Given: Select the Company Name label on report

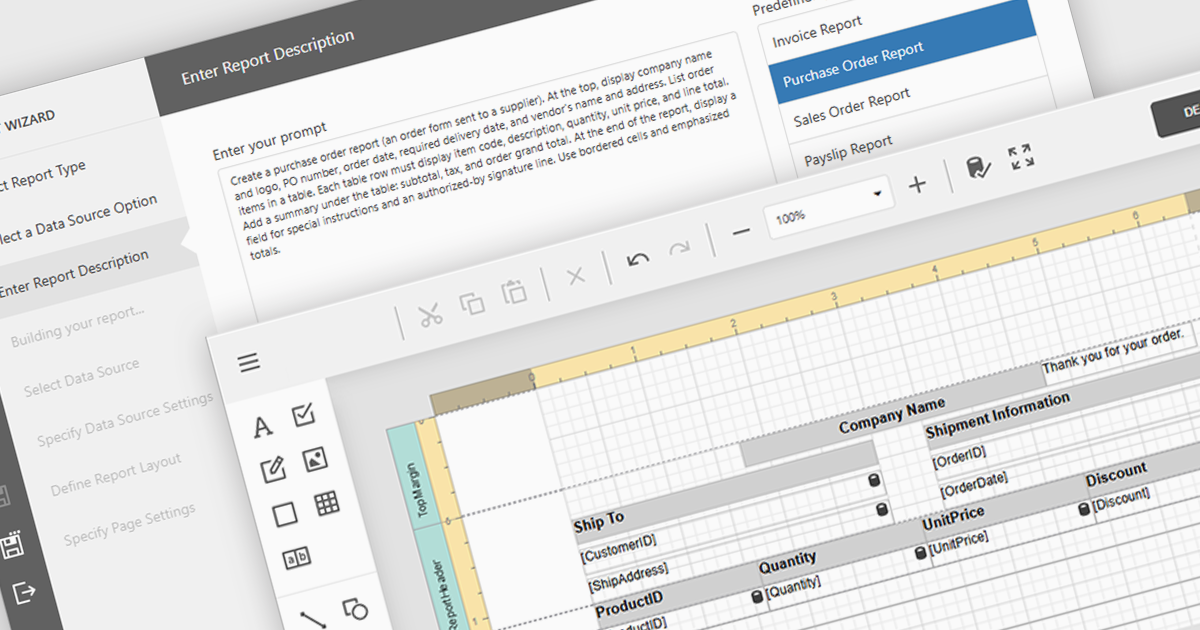Looking at the screenshot, I should pyautogui.click(x=891, y=416).
